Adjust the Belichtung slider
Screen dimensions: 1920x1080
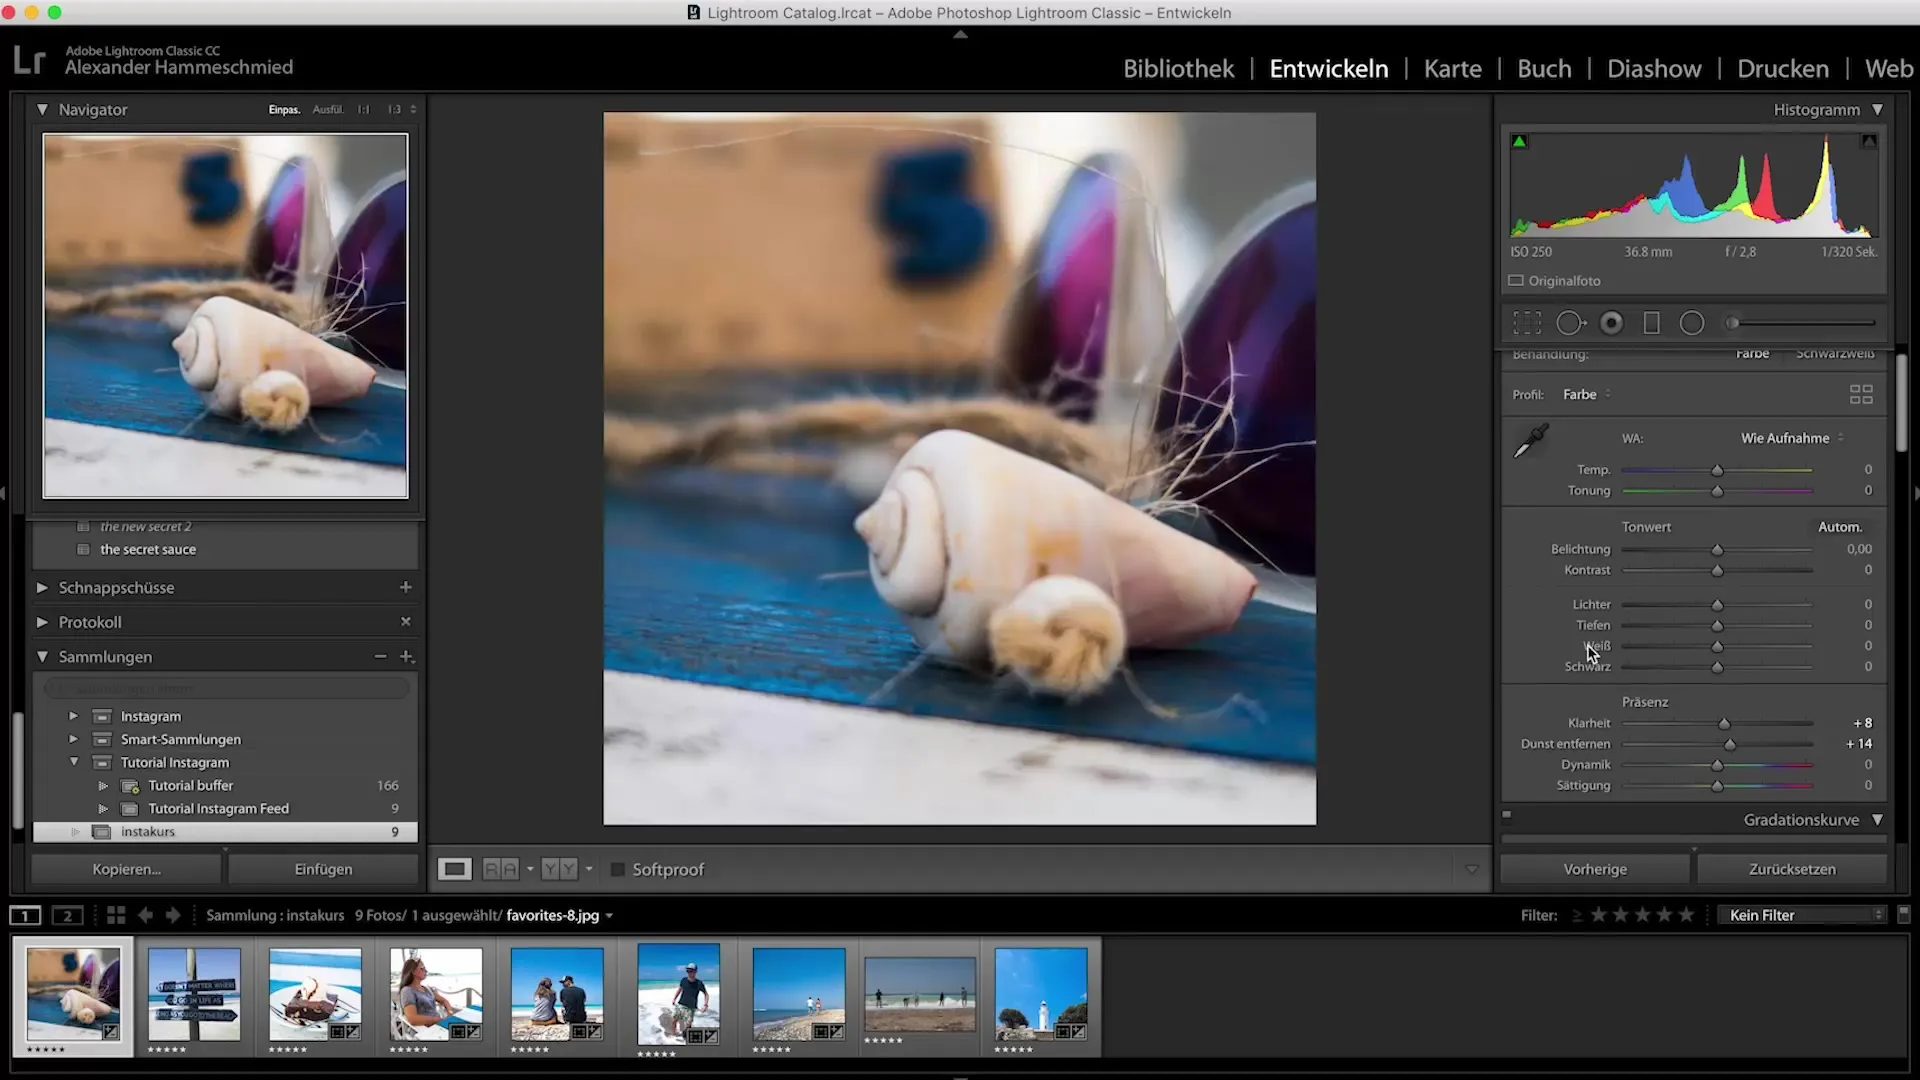pyautogui.click(x=1717, y=549)
